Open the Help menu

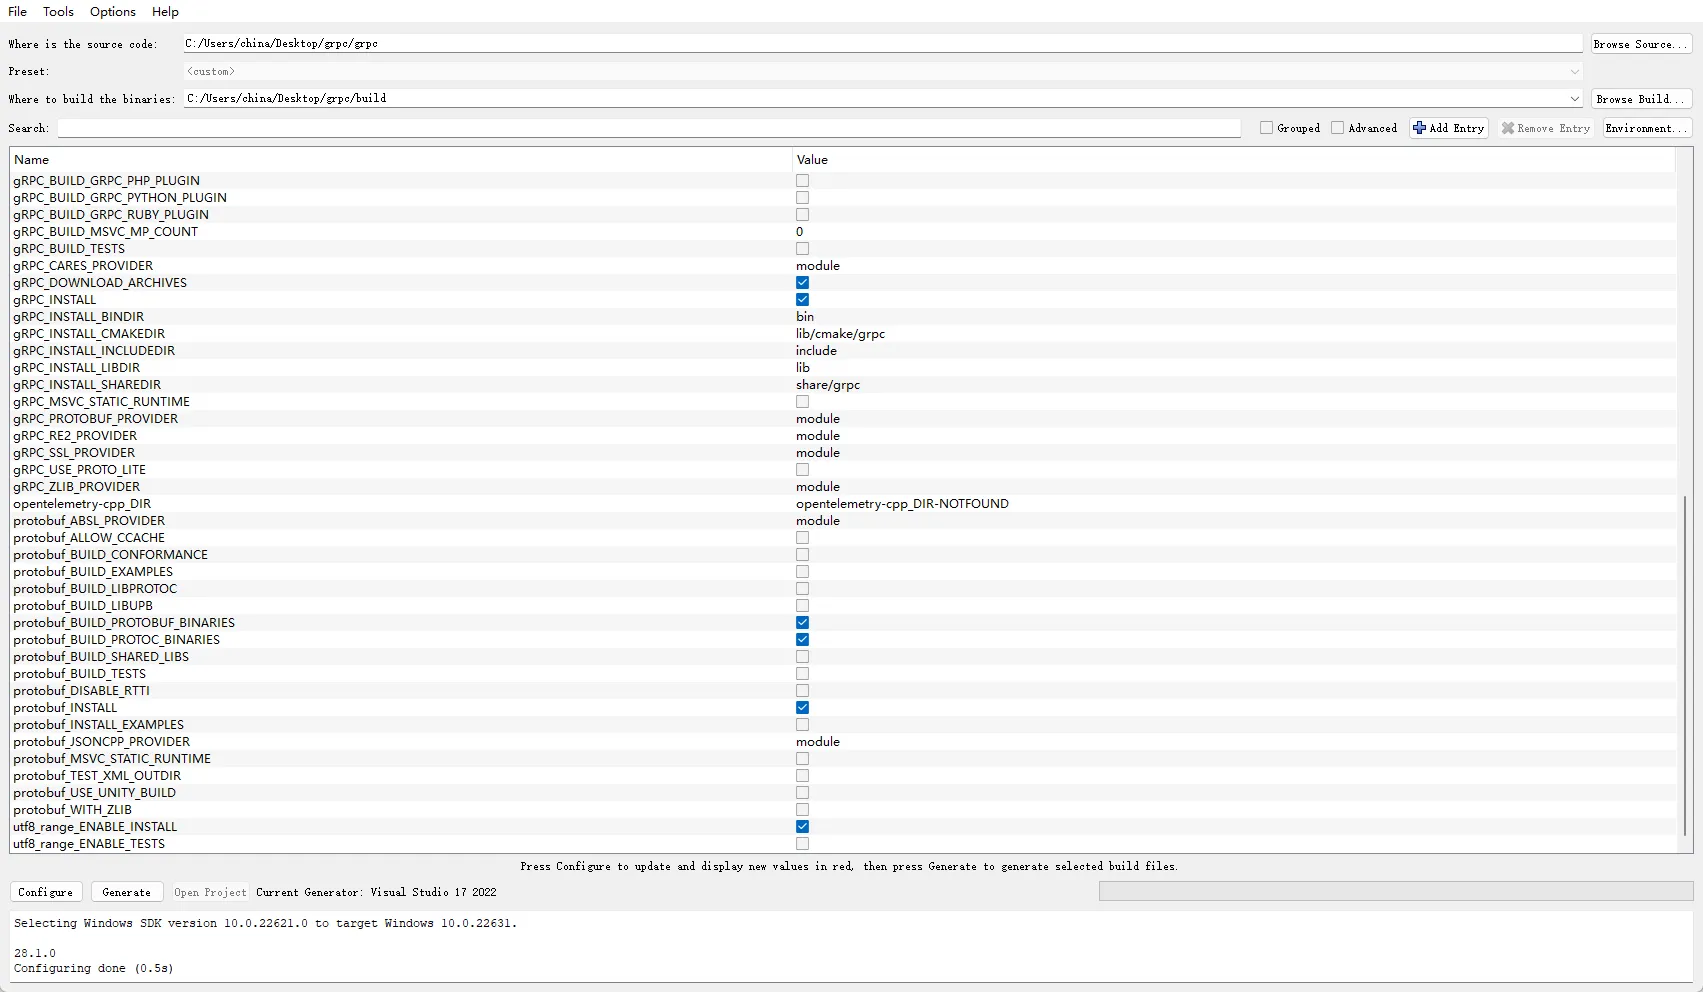tap(165, 12)
